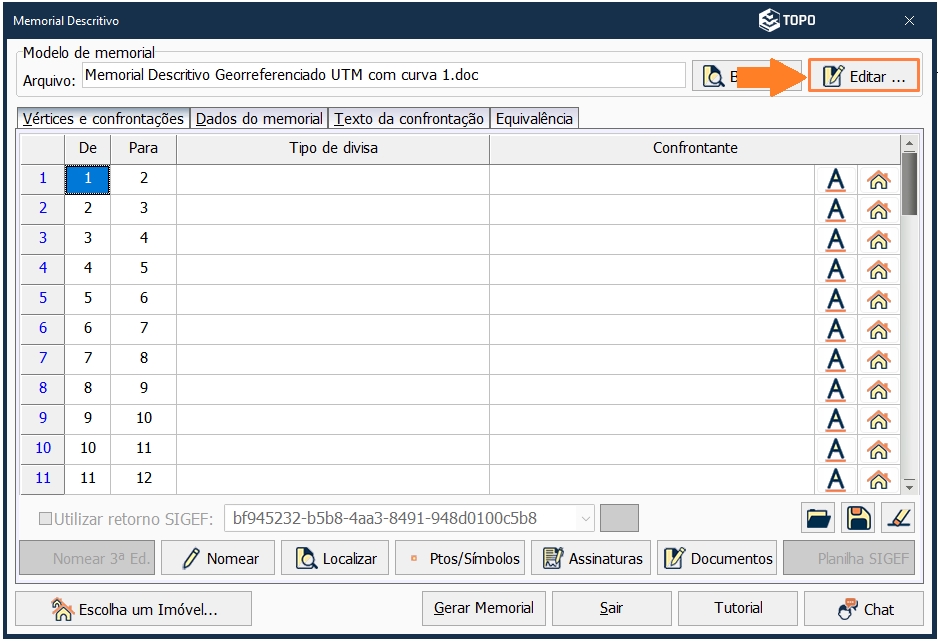Click the "A" icon on row 10
This screenshot has height=642, width=938.
(836, 448)
